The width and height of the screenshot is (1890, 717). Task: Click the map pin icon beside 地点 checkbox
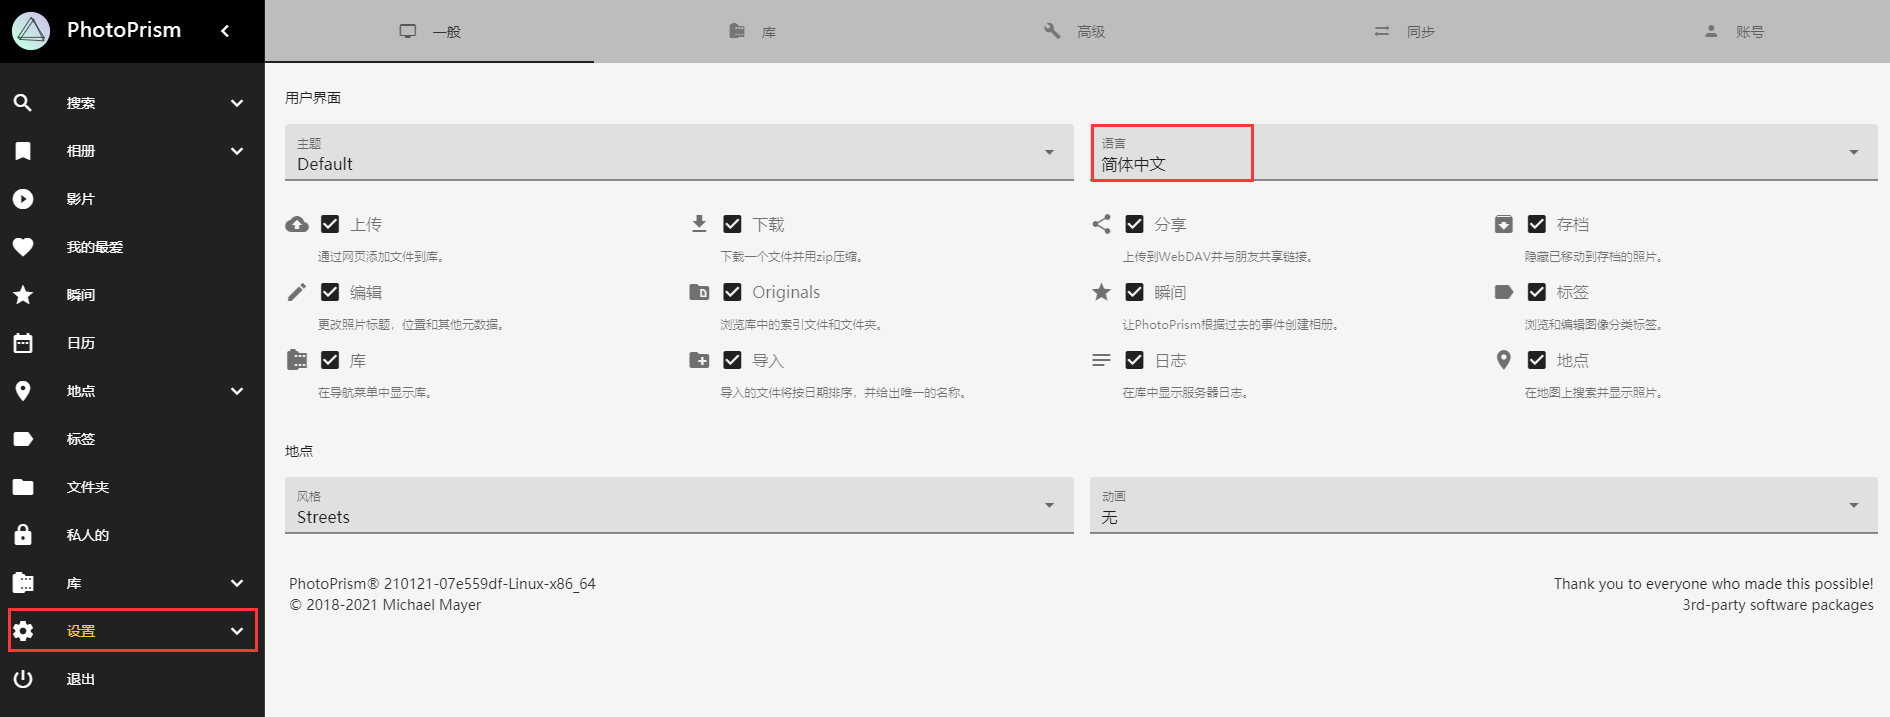[1503, 360]
